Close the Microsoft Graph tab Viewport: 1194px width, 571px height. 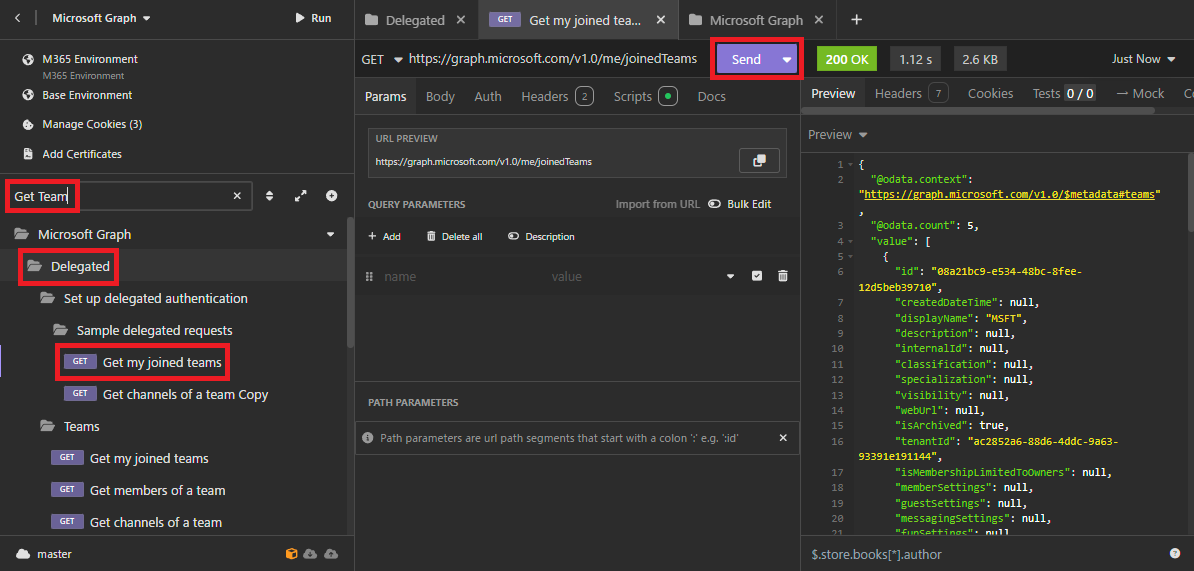(819, 20)
